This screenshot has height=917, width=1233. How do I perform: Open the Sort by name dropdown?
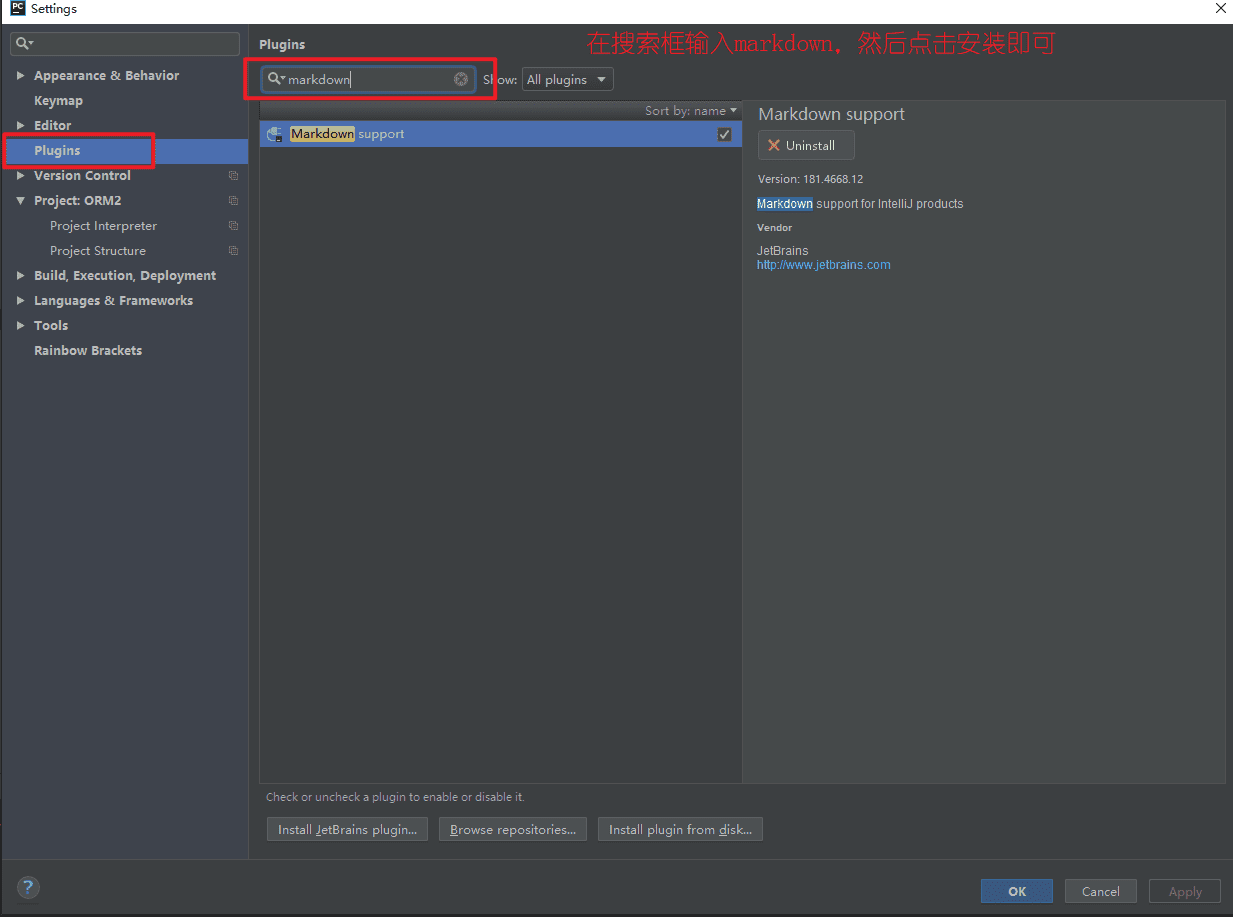coord(691,111)
